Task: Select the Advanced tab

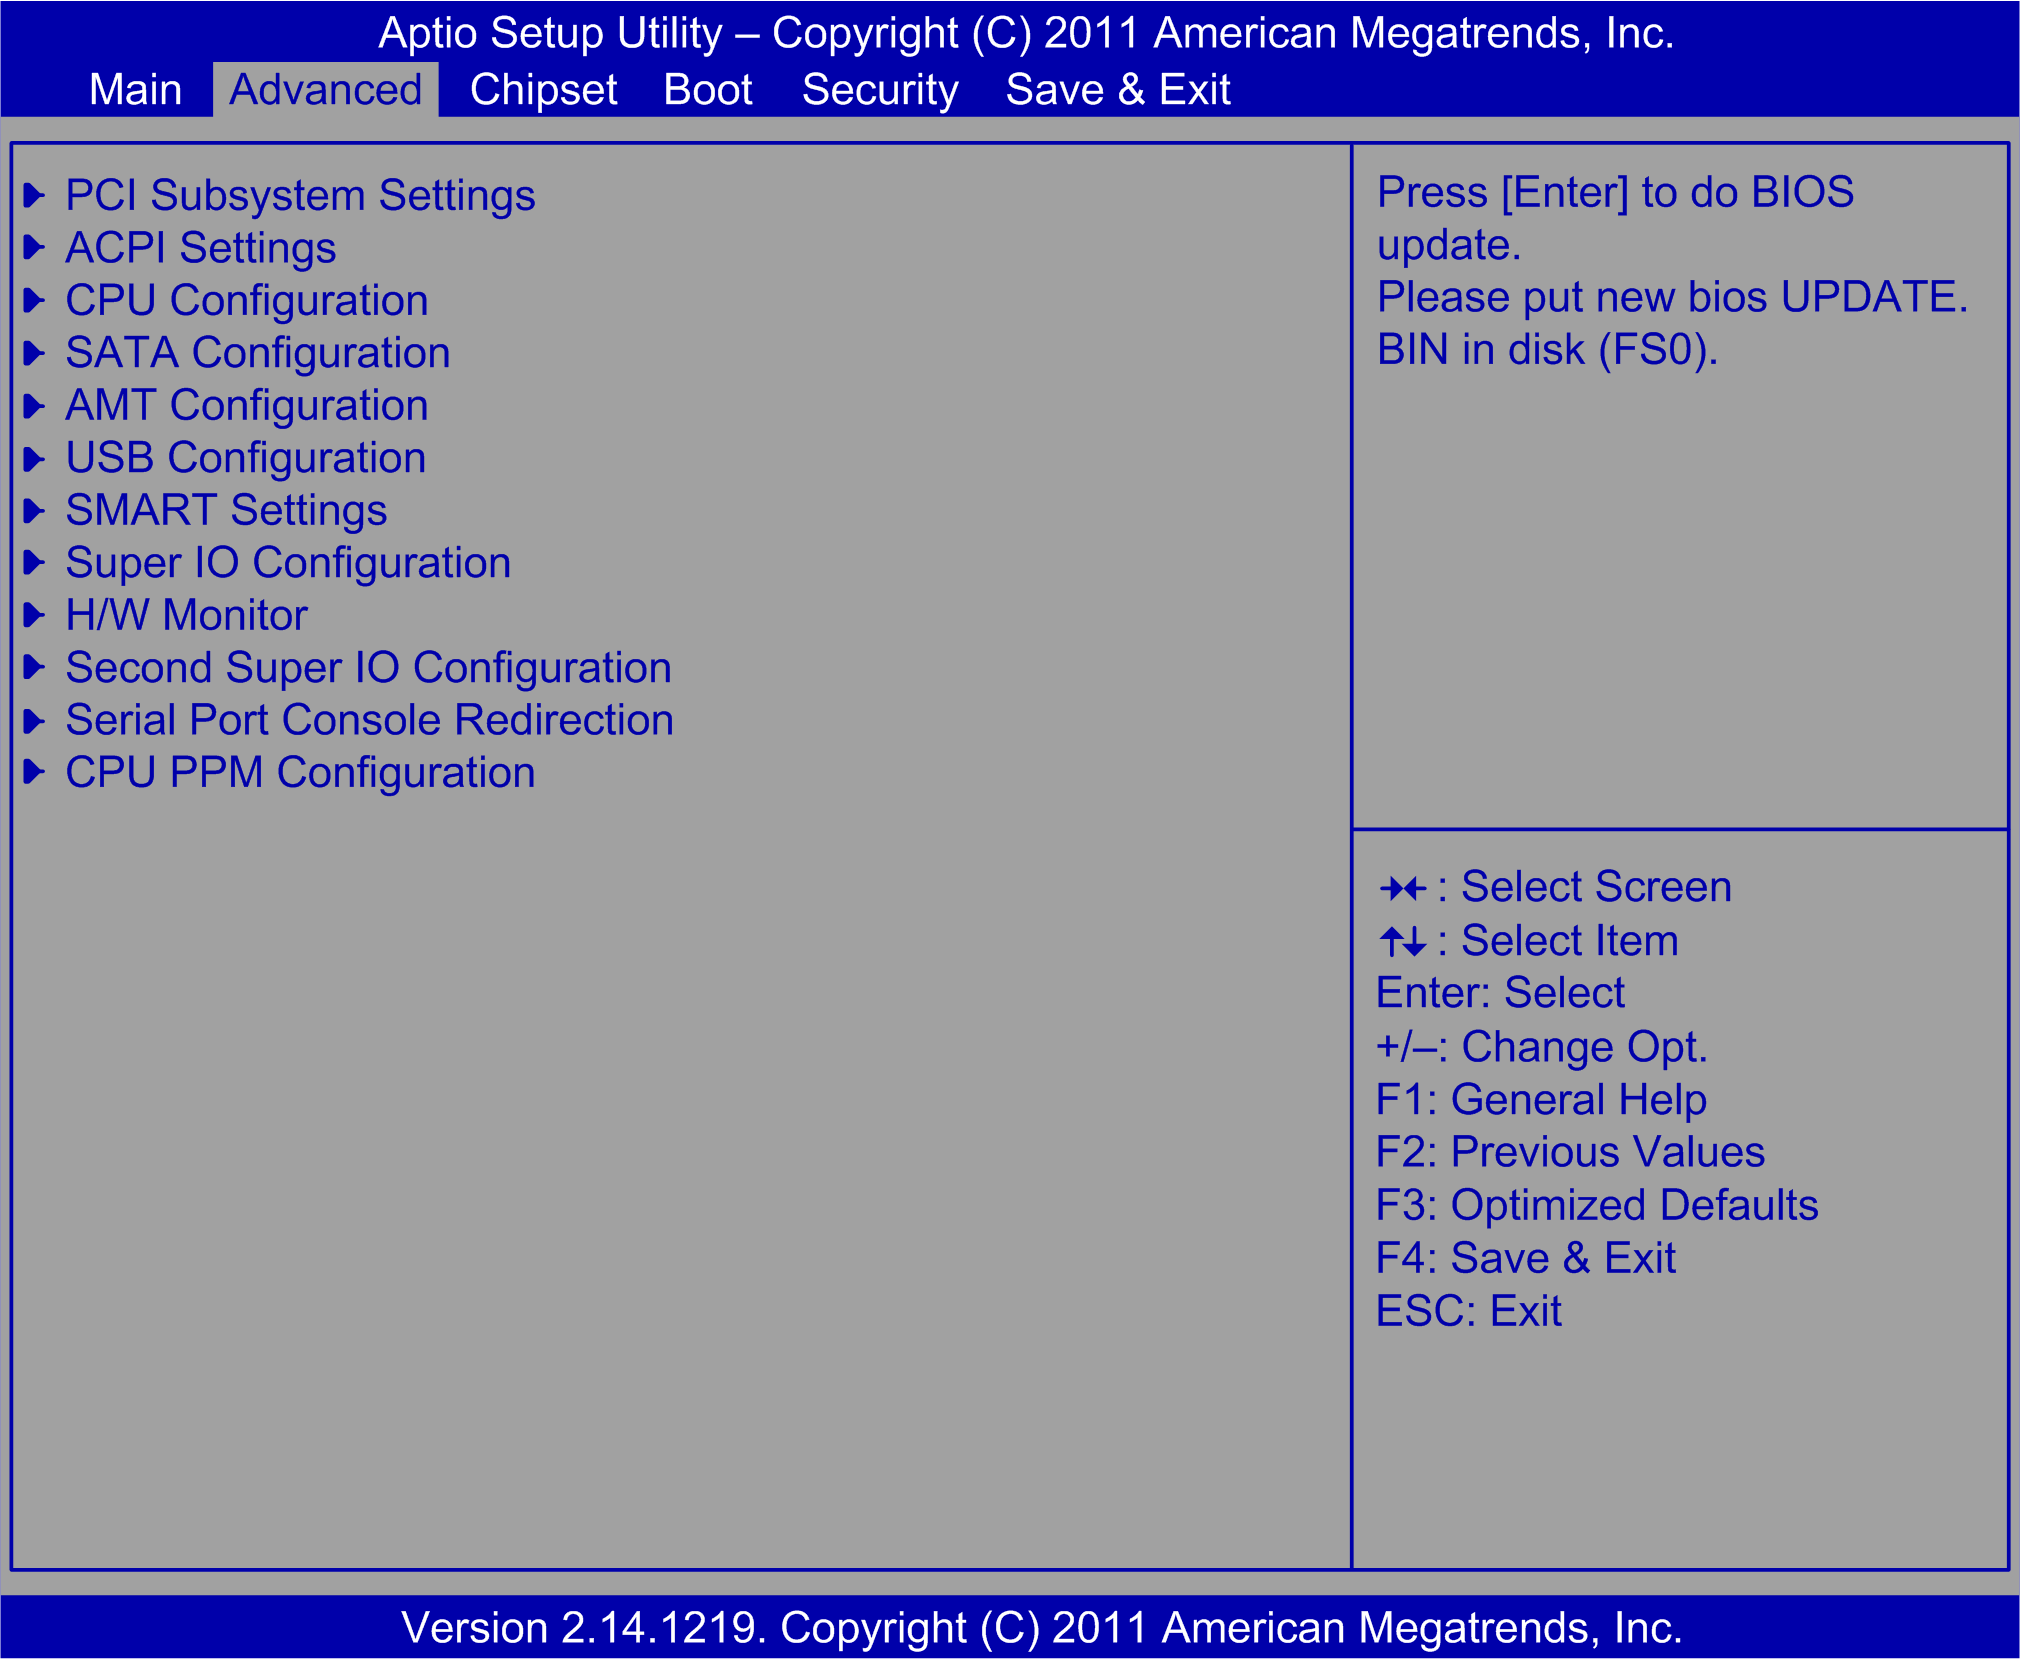Action: click(325, 90)
